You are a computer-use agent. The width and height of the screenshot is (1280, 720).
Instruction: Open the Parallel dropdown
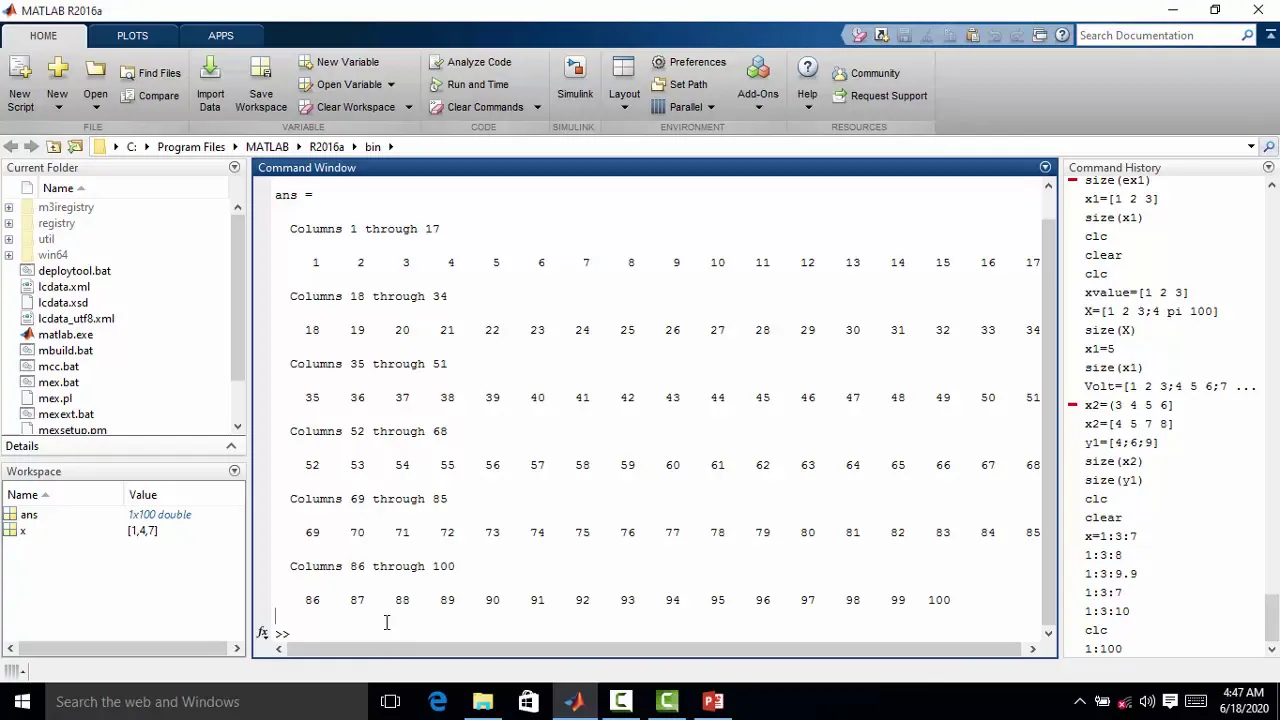pyautogui.click(x=683, y=107)
